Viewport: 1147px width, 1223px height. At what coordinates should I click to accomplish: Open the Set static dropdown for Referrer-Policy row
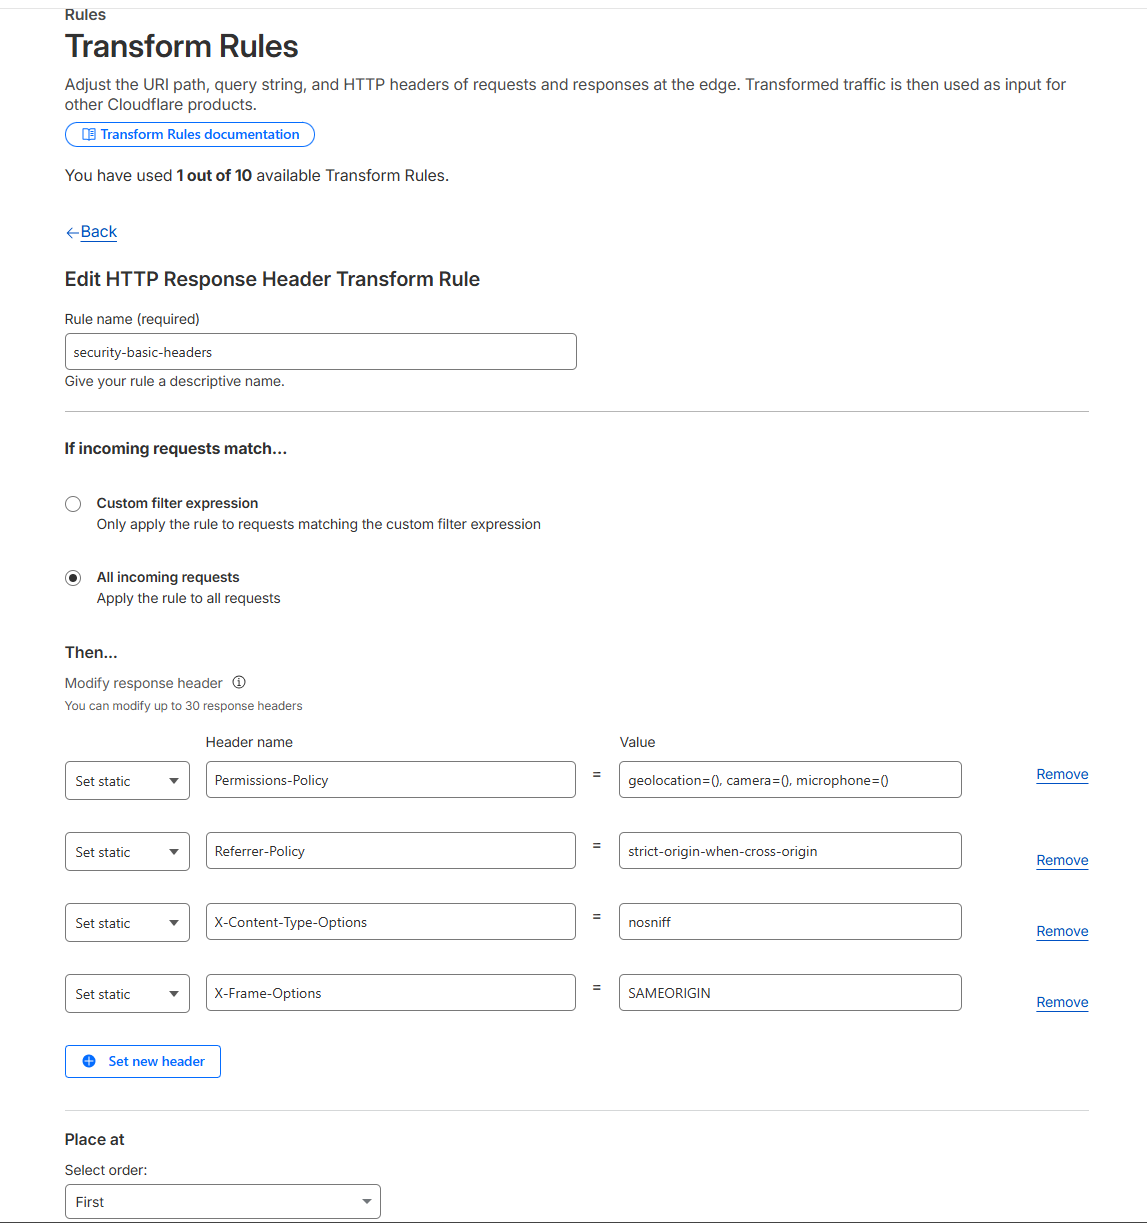pos(127,851)
